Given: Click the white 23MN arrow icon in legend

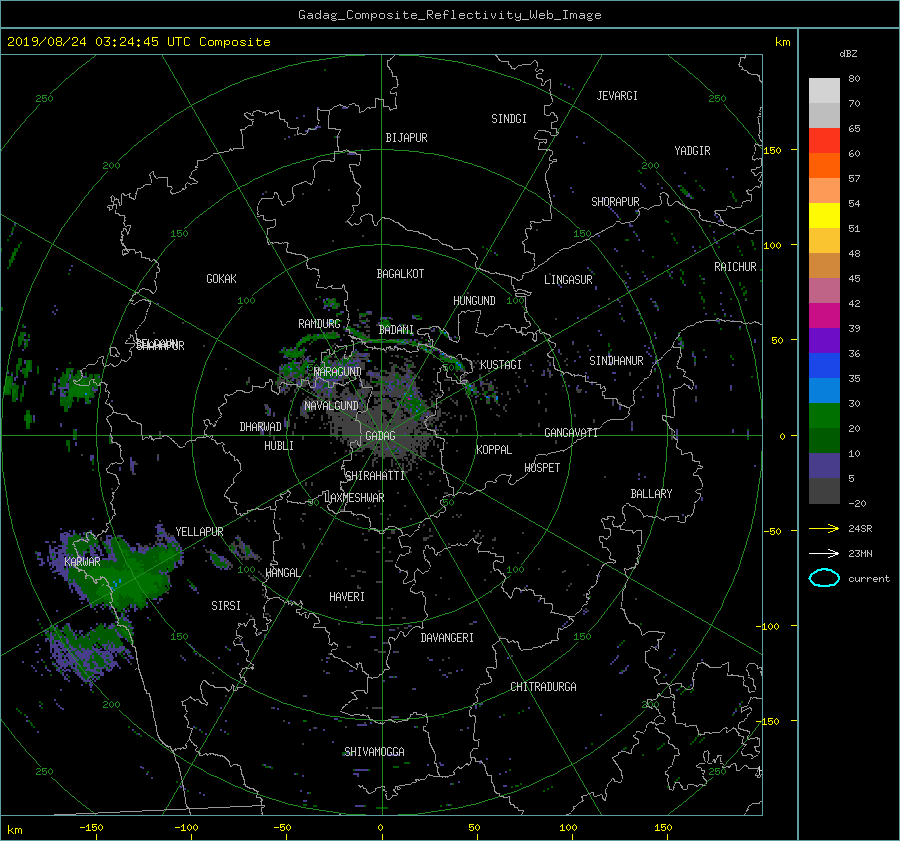Looking at the screenshot, I should click(x=824, y=553).
